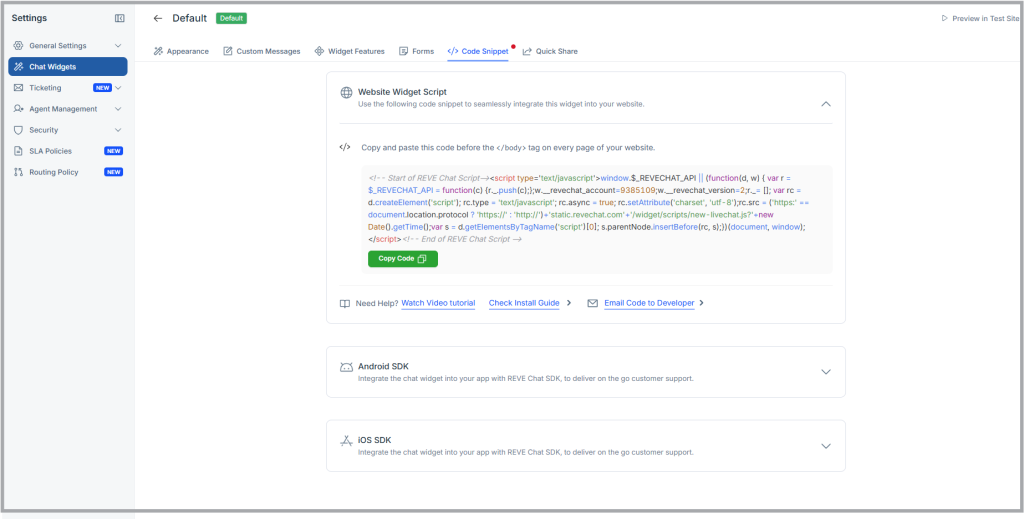Click the Android SDK heading
The width and height of the screenshot is (1024, 519).
[x=383, y=366]
